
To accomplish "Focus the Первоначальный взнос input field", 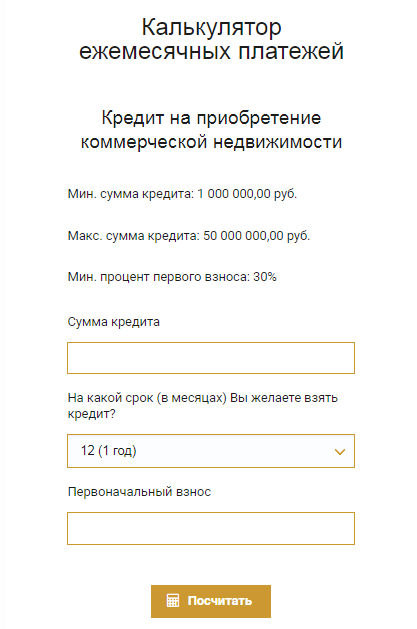I will click(x=211, y=528).
